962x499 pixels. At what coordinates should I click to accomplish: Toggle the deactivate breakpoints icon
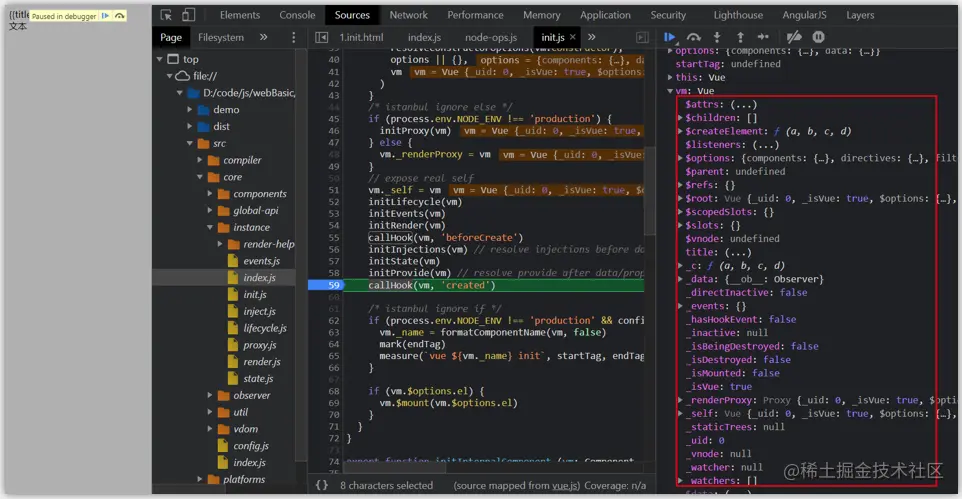tap(794, 37)
